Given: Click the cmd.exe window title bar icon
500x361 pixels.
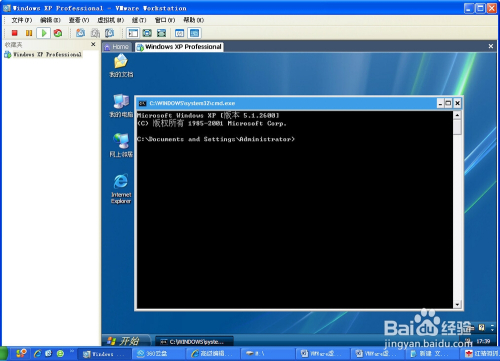Looking at the screenshot, I should [x=142, y=103].
